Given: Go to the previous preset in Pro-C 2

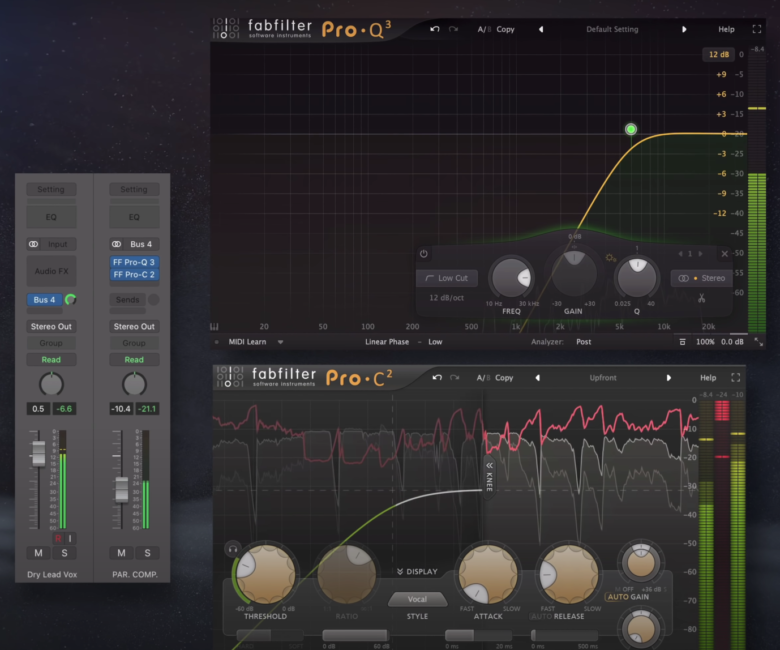Looking at the screenshot, I should (x=538, y=378).
